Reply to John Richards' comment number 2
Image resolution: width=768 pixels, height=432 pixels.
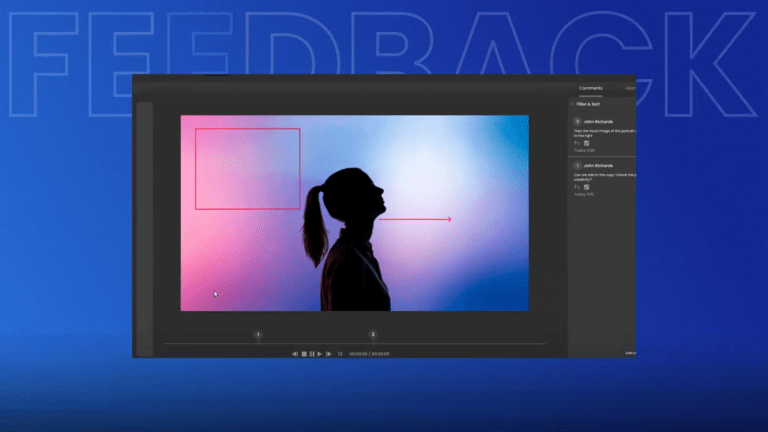(x=577, y=143)
